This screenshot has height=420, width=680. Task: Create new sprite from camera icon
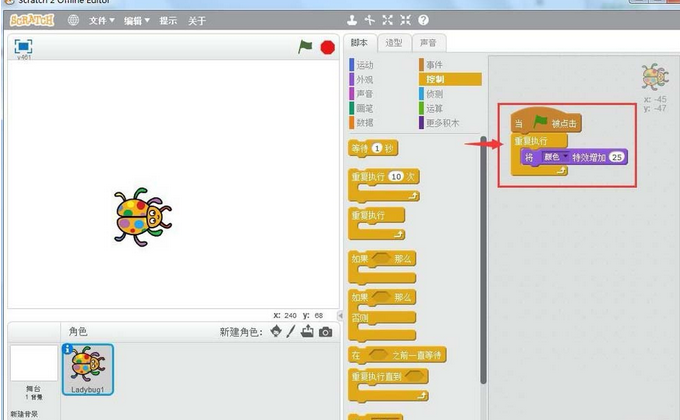[x=325, y=332]
